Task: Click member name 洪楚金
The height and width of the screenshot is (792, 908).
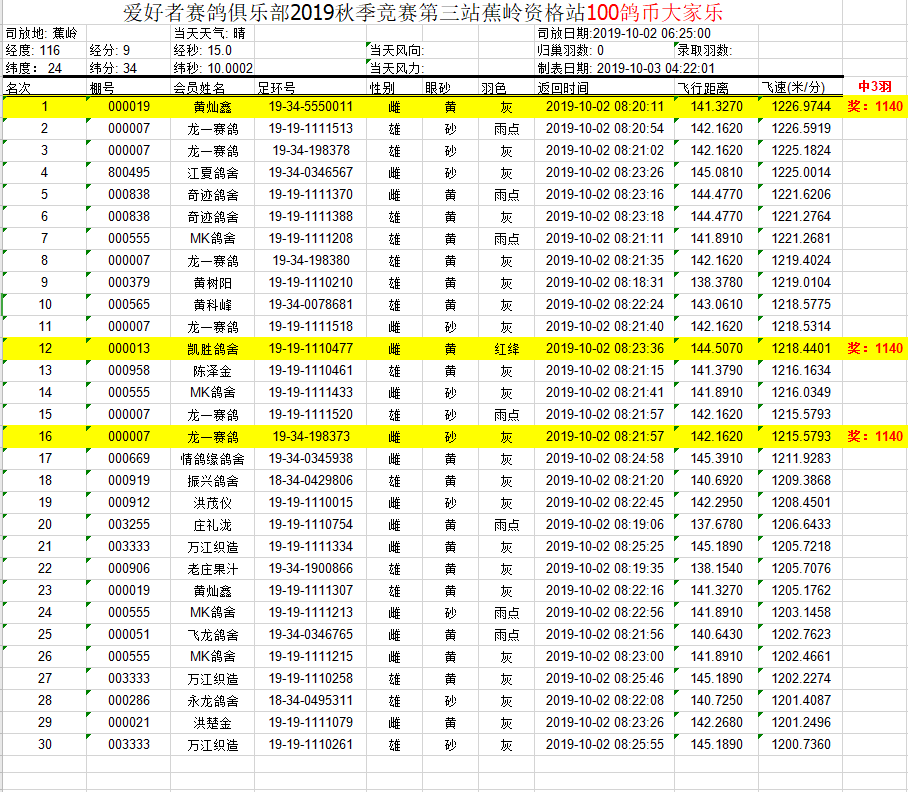Action: point(213,723)
